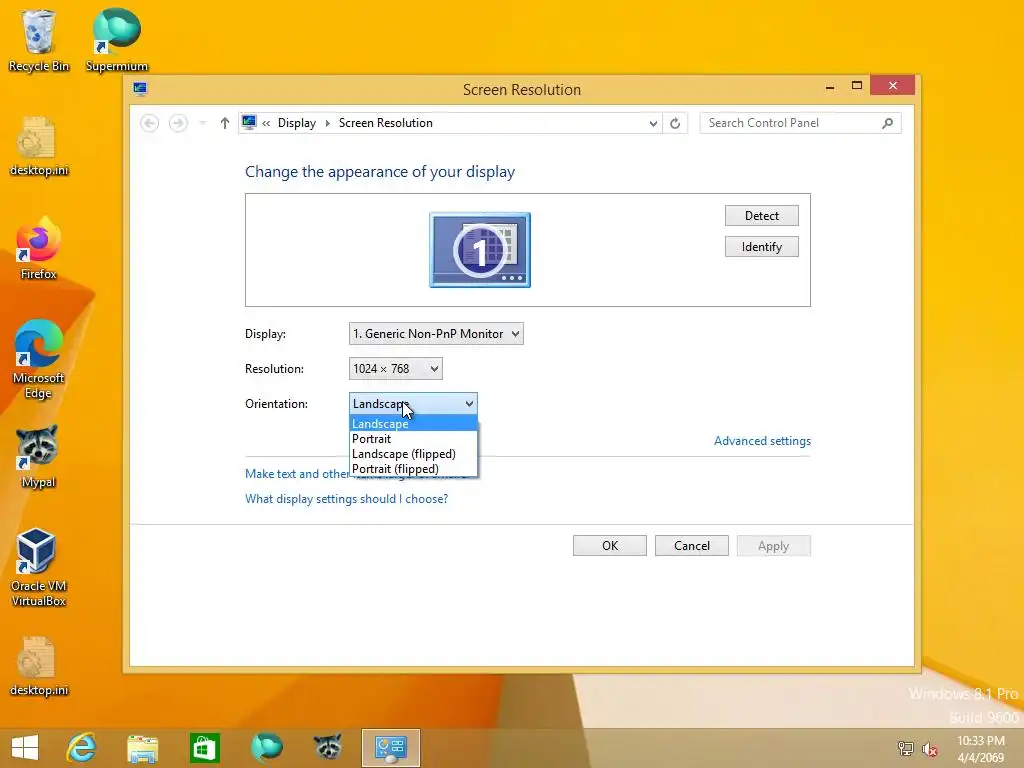Expand the arrow between Display and Screen Resolution

[x=327, y=123]
